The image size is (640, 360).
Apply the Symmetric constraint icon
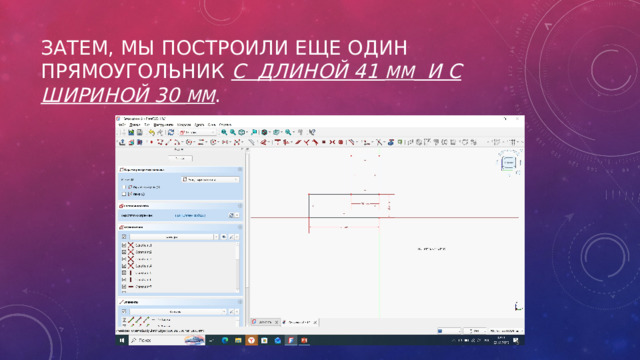(332, 142)
